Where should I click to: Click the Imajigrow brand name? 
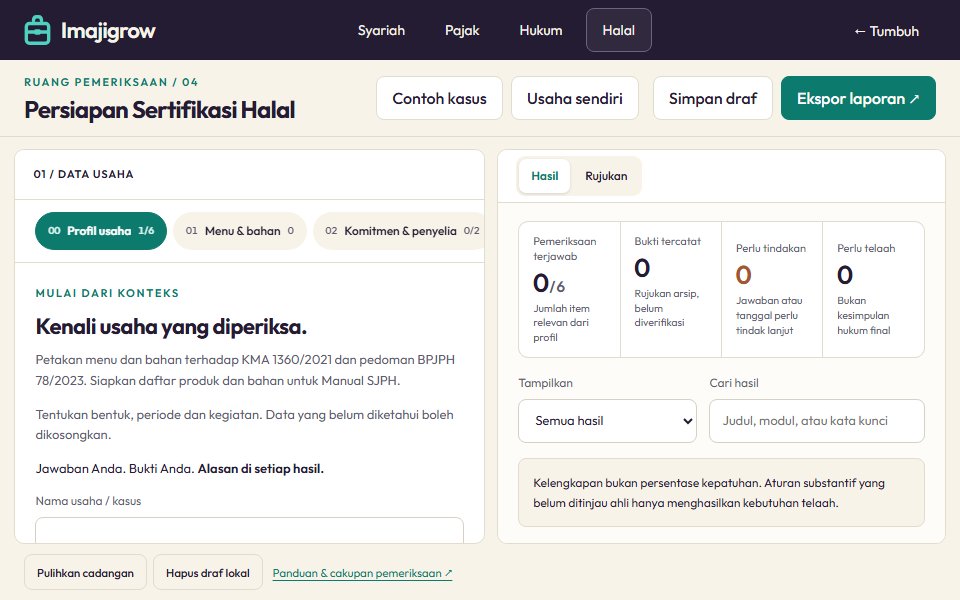[x=108, y=31]
